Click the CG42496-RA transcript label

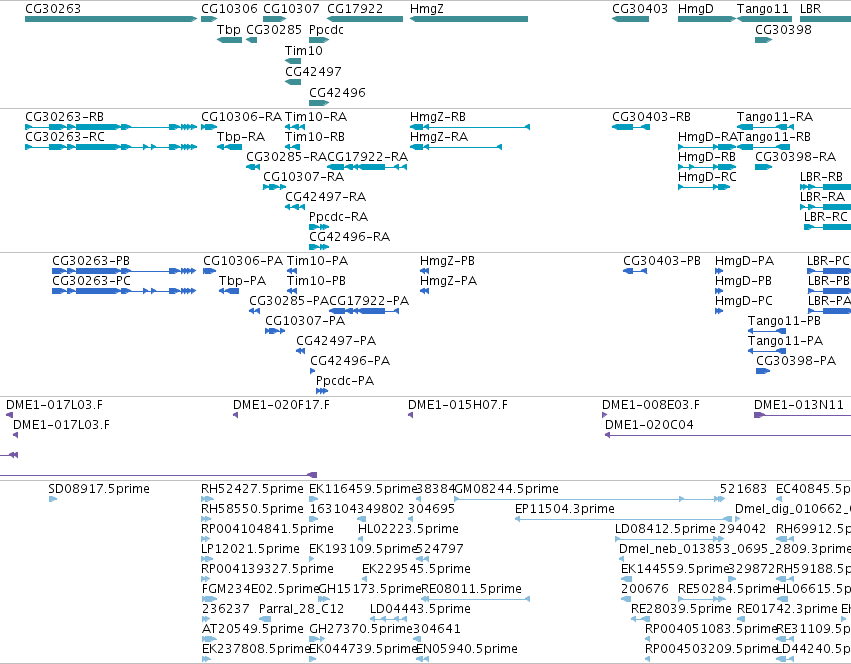(350, 237)
